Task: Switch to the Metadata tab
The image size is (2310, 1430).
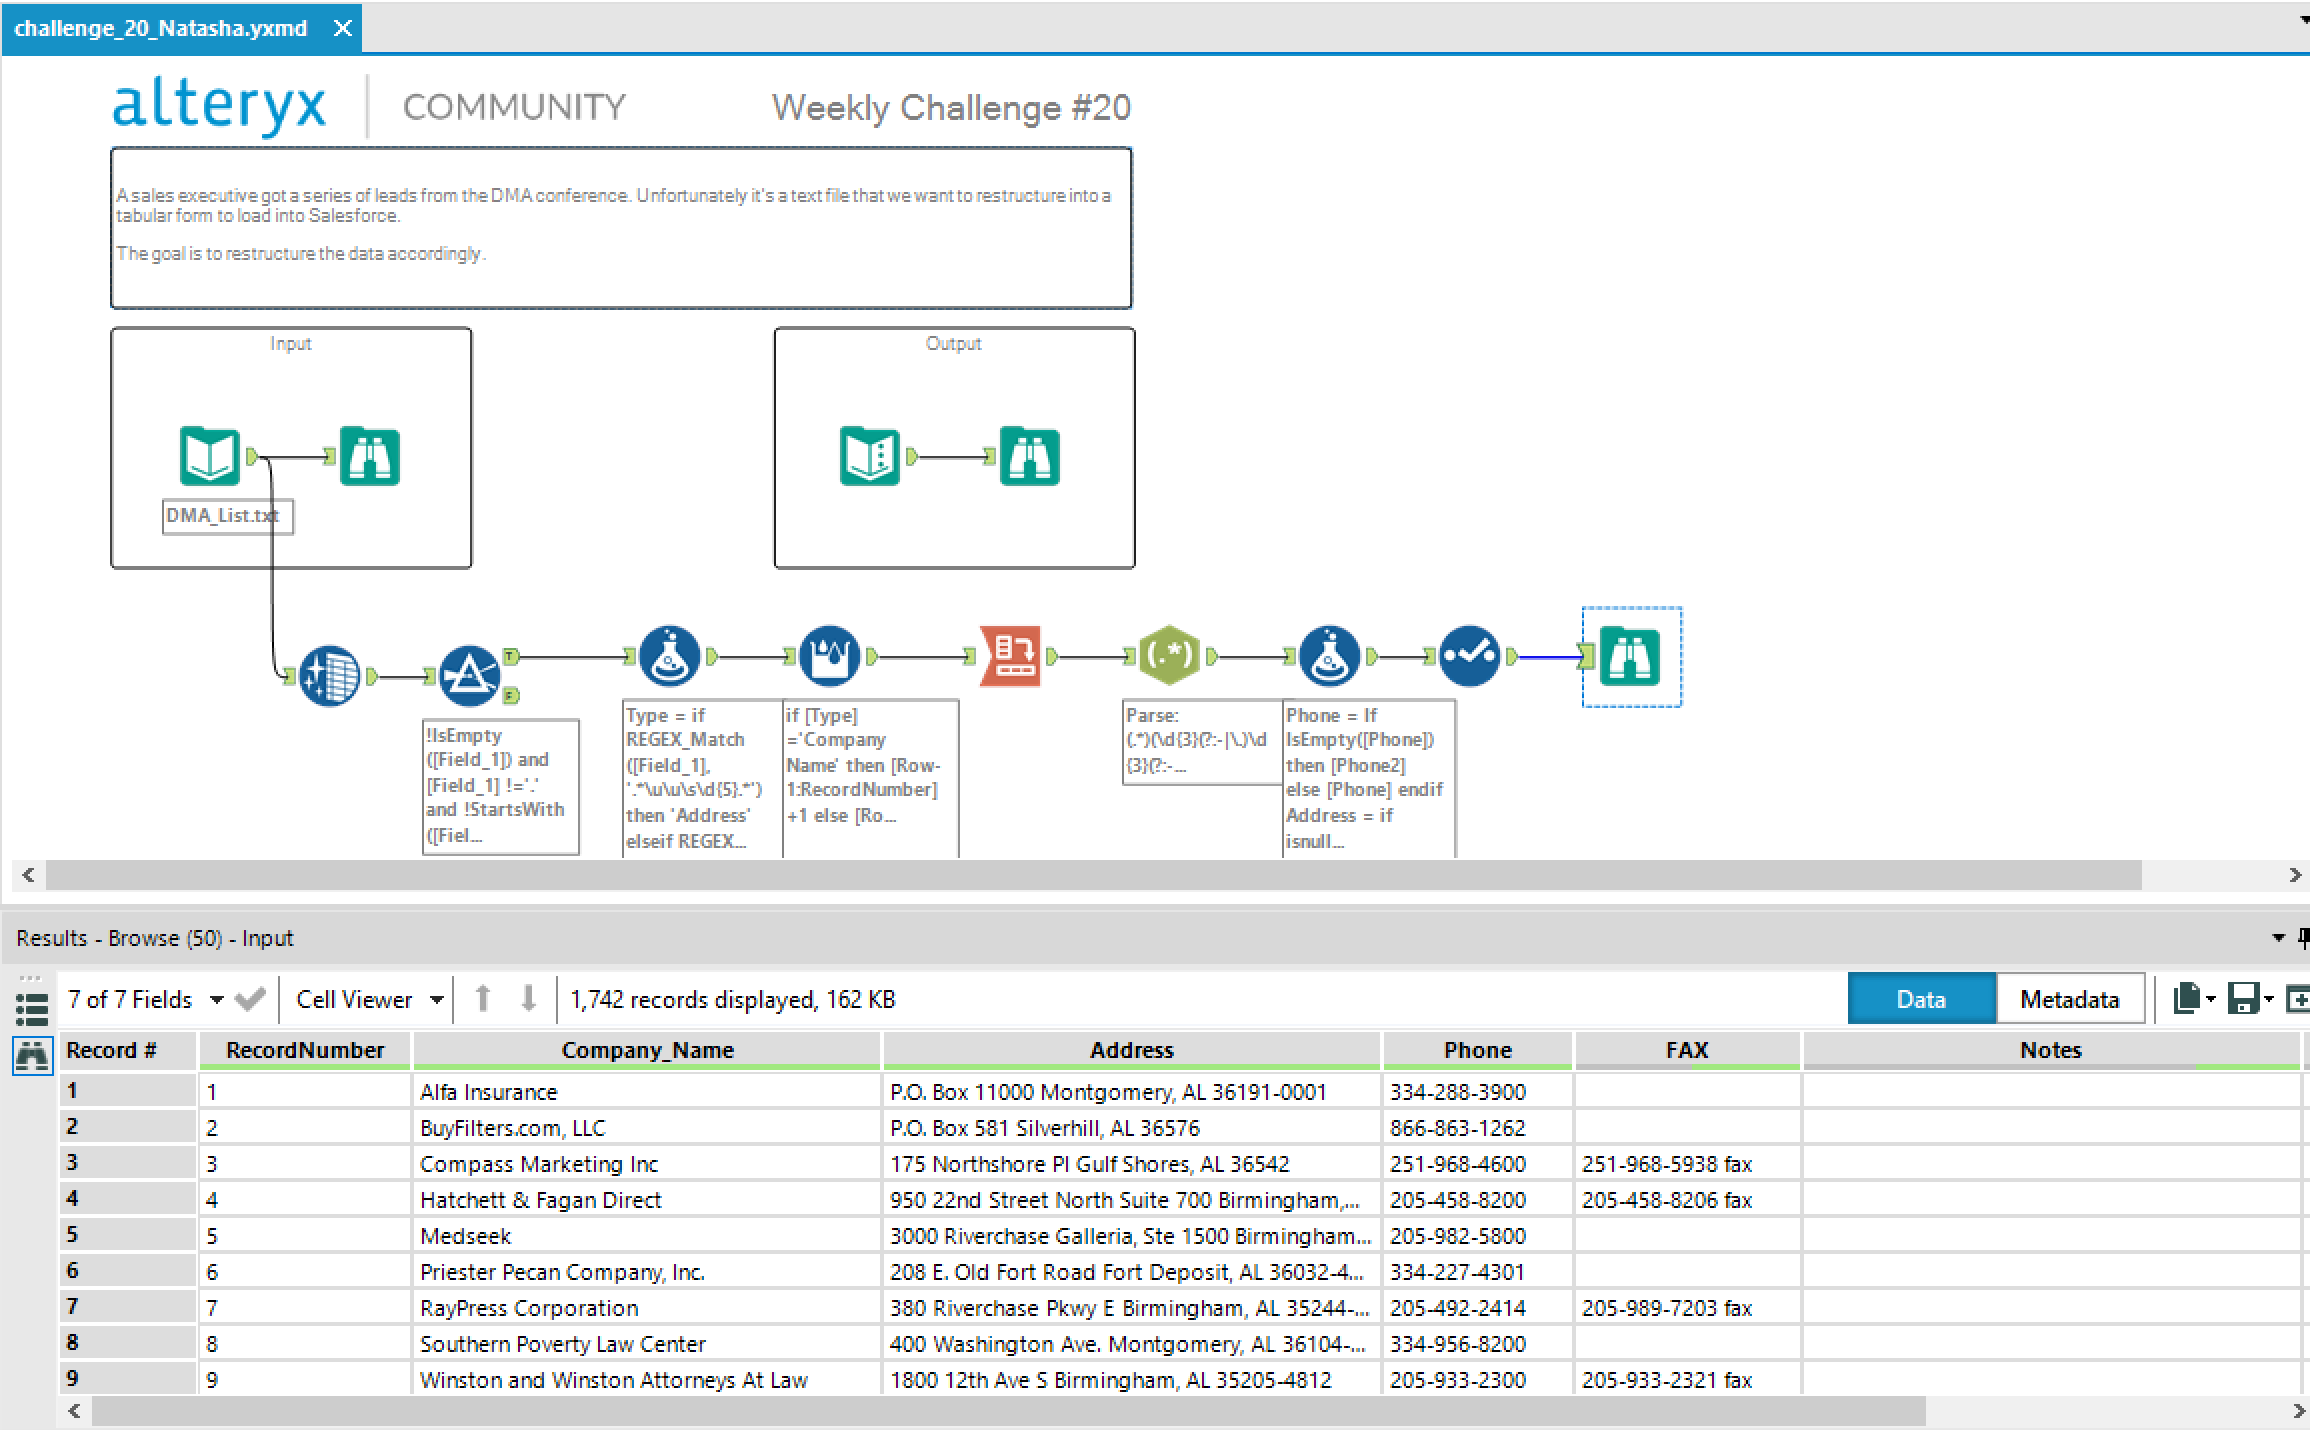Action: [2068, 998]
